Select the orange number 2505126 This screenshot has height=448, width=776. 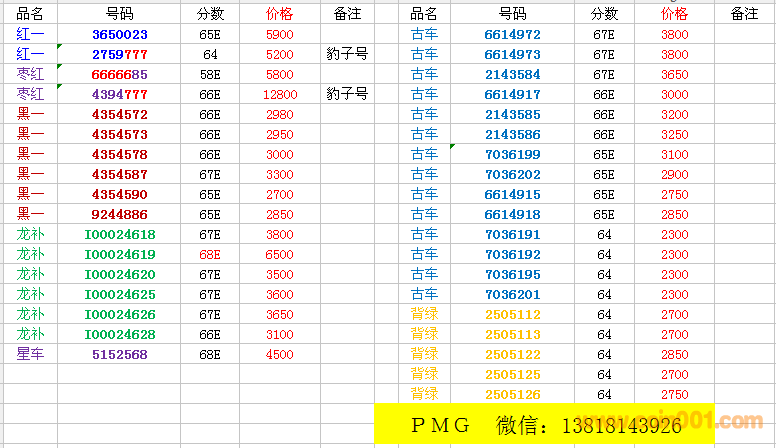(x=512, y=394)
